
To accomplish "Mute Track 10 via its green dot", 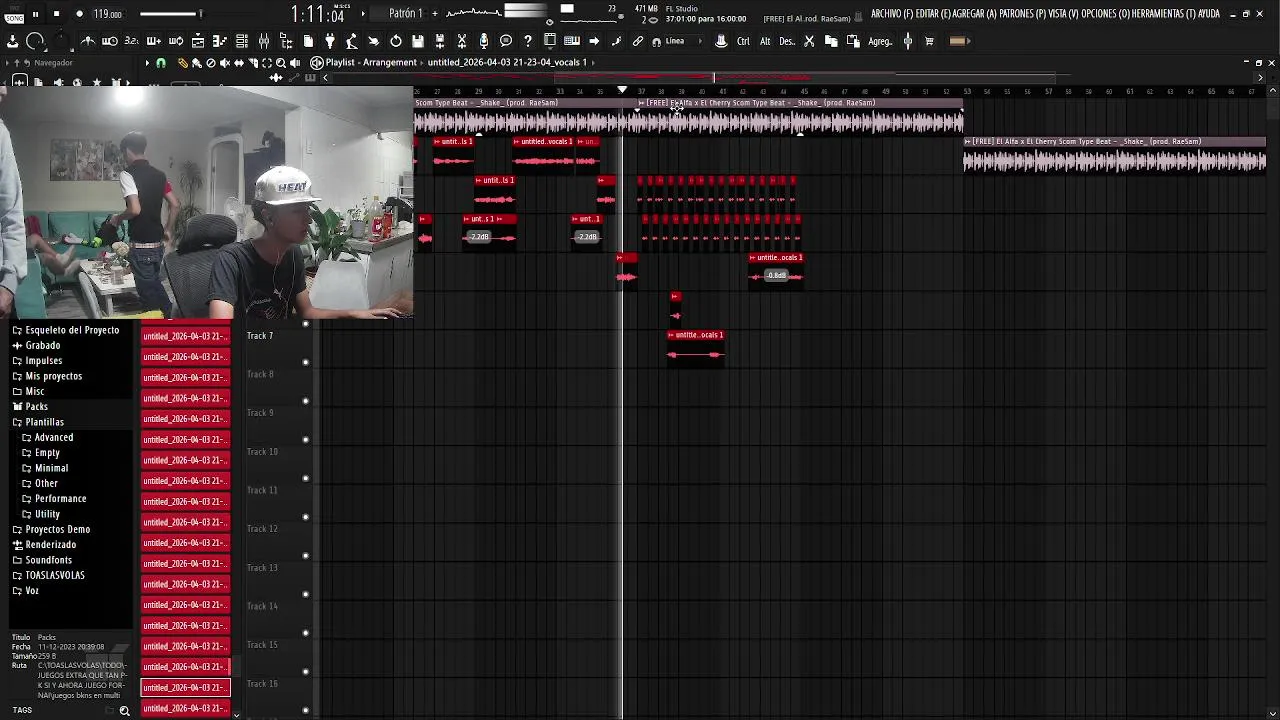I will point(306,478).
